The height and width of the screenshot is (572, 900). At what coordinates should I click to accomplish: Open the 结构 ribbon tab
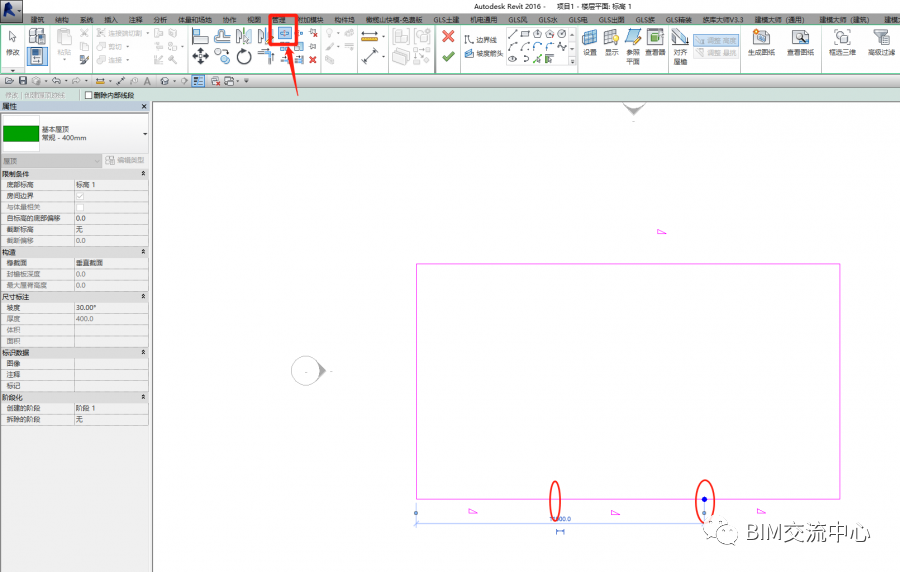click(x=61, y=20)
